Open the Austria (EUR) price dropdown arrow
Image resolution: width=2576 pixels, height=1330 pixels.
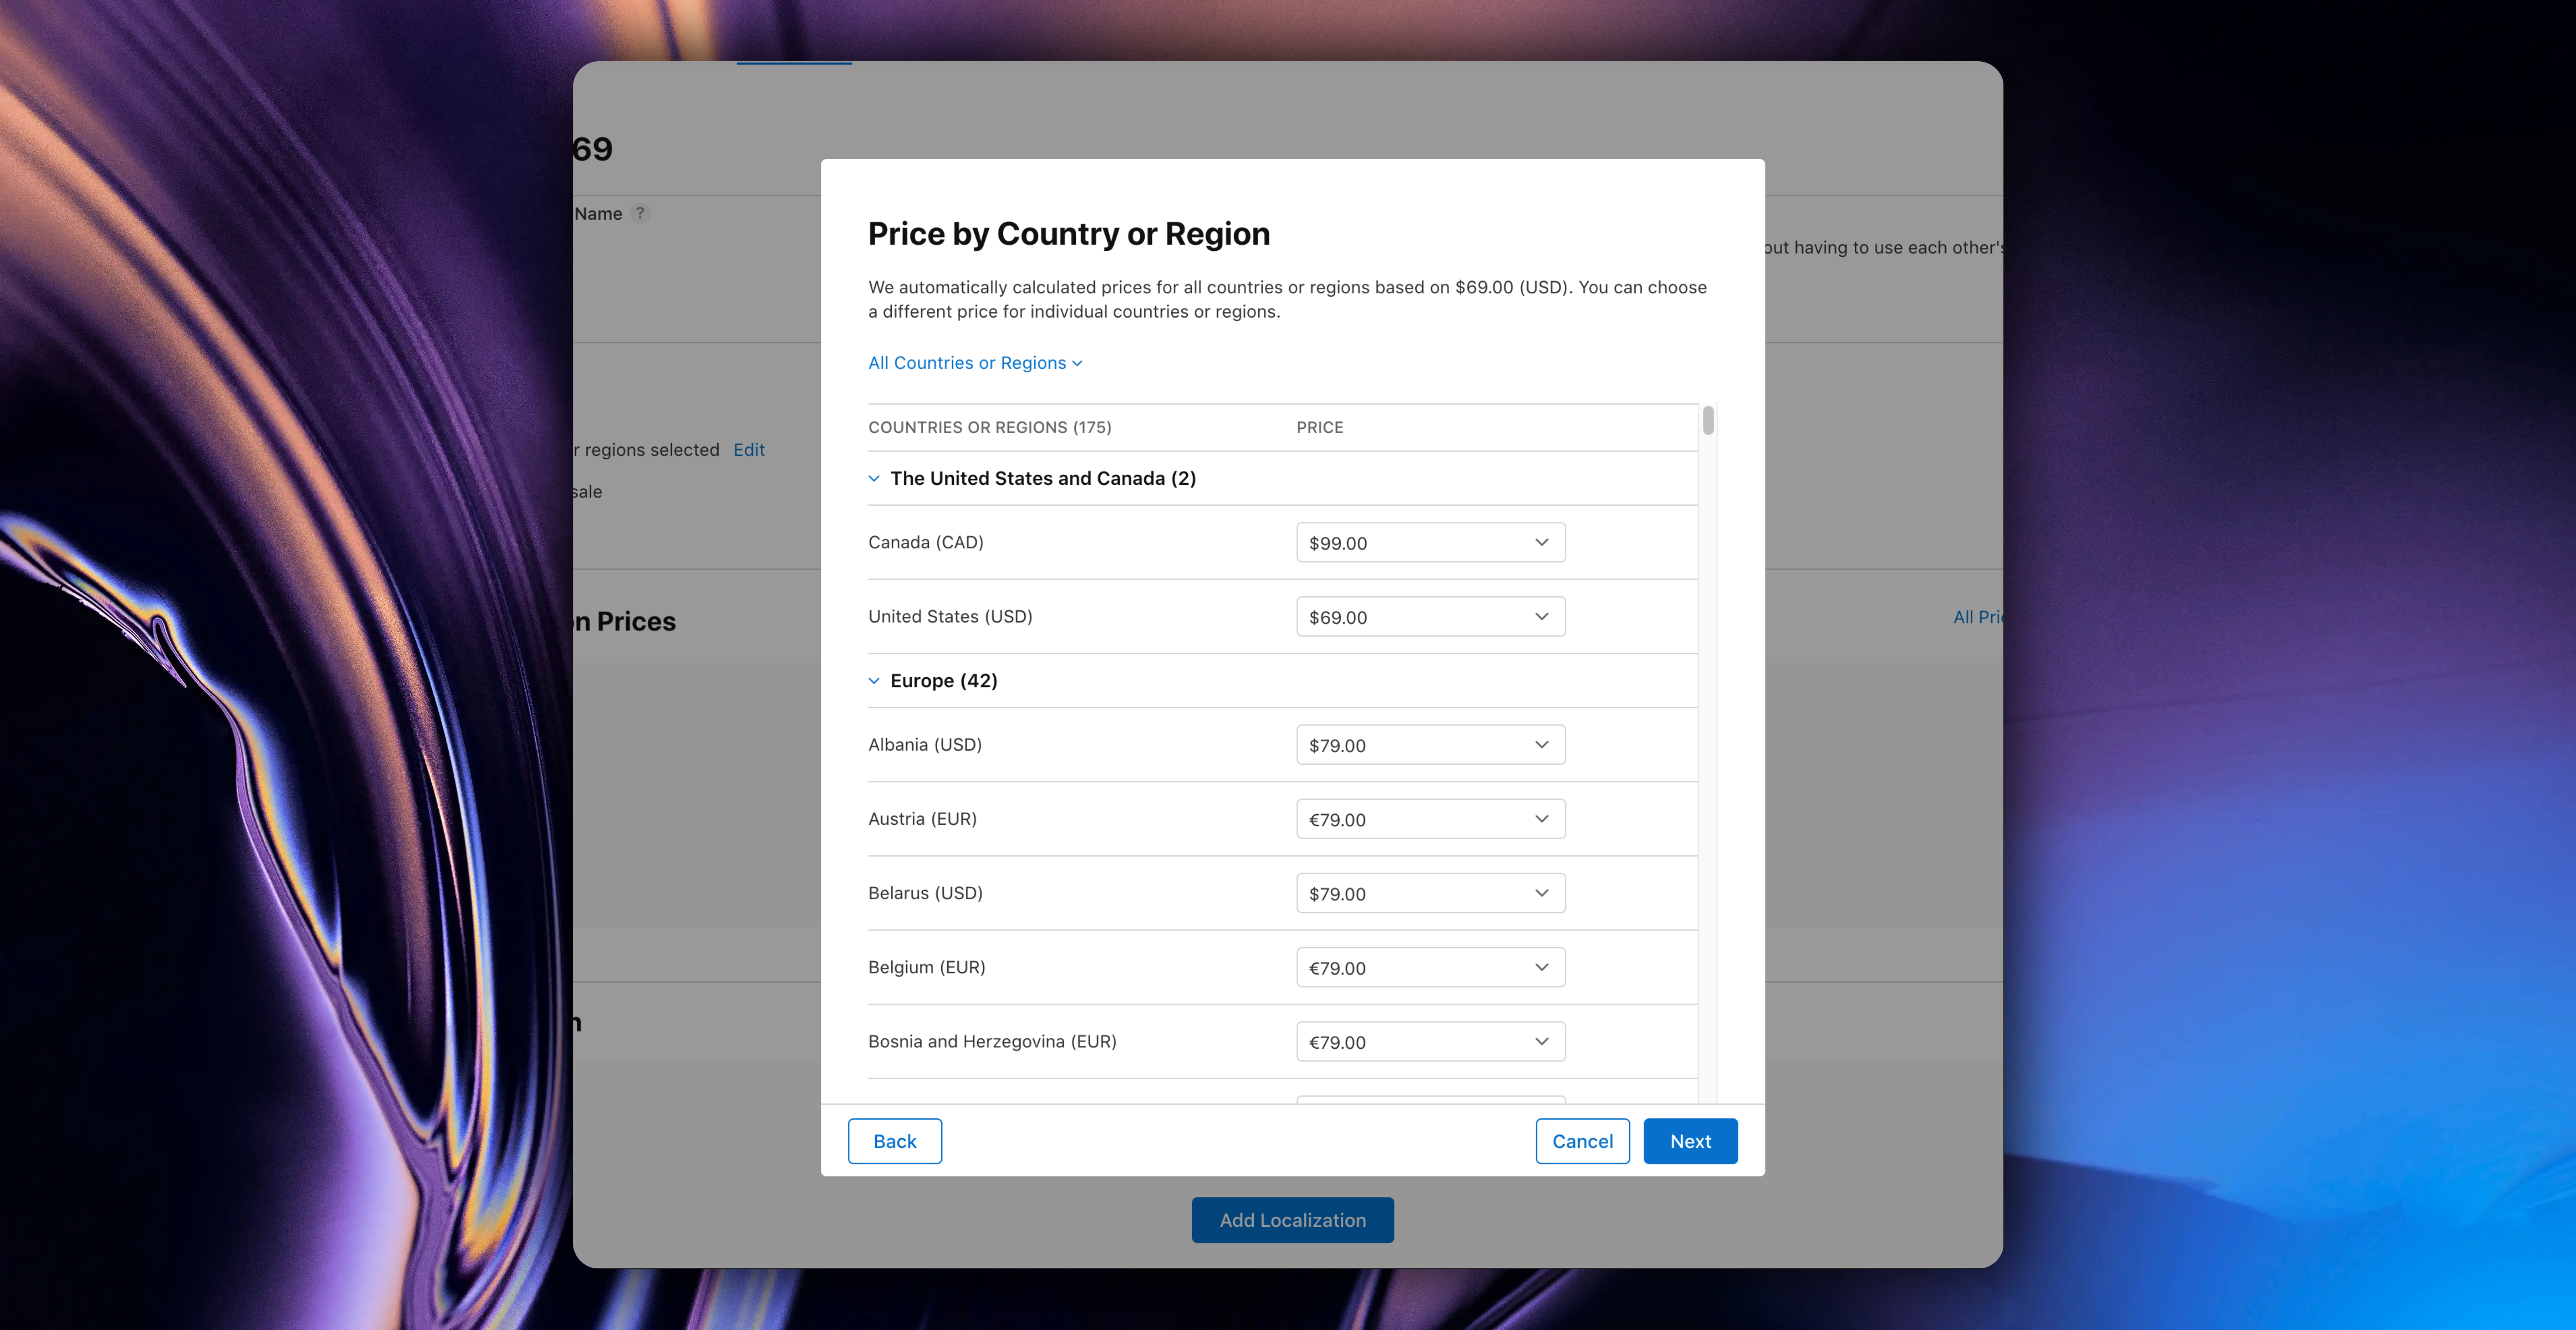[x=1541, y=818]
